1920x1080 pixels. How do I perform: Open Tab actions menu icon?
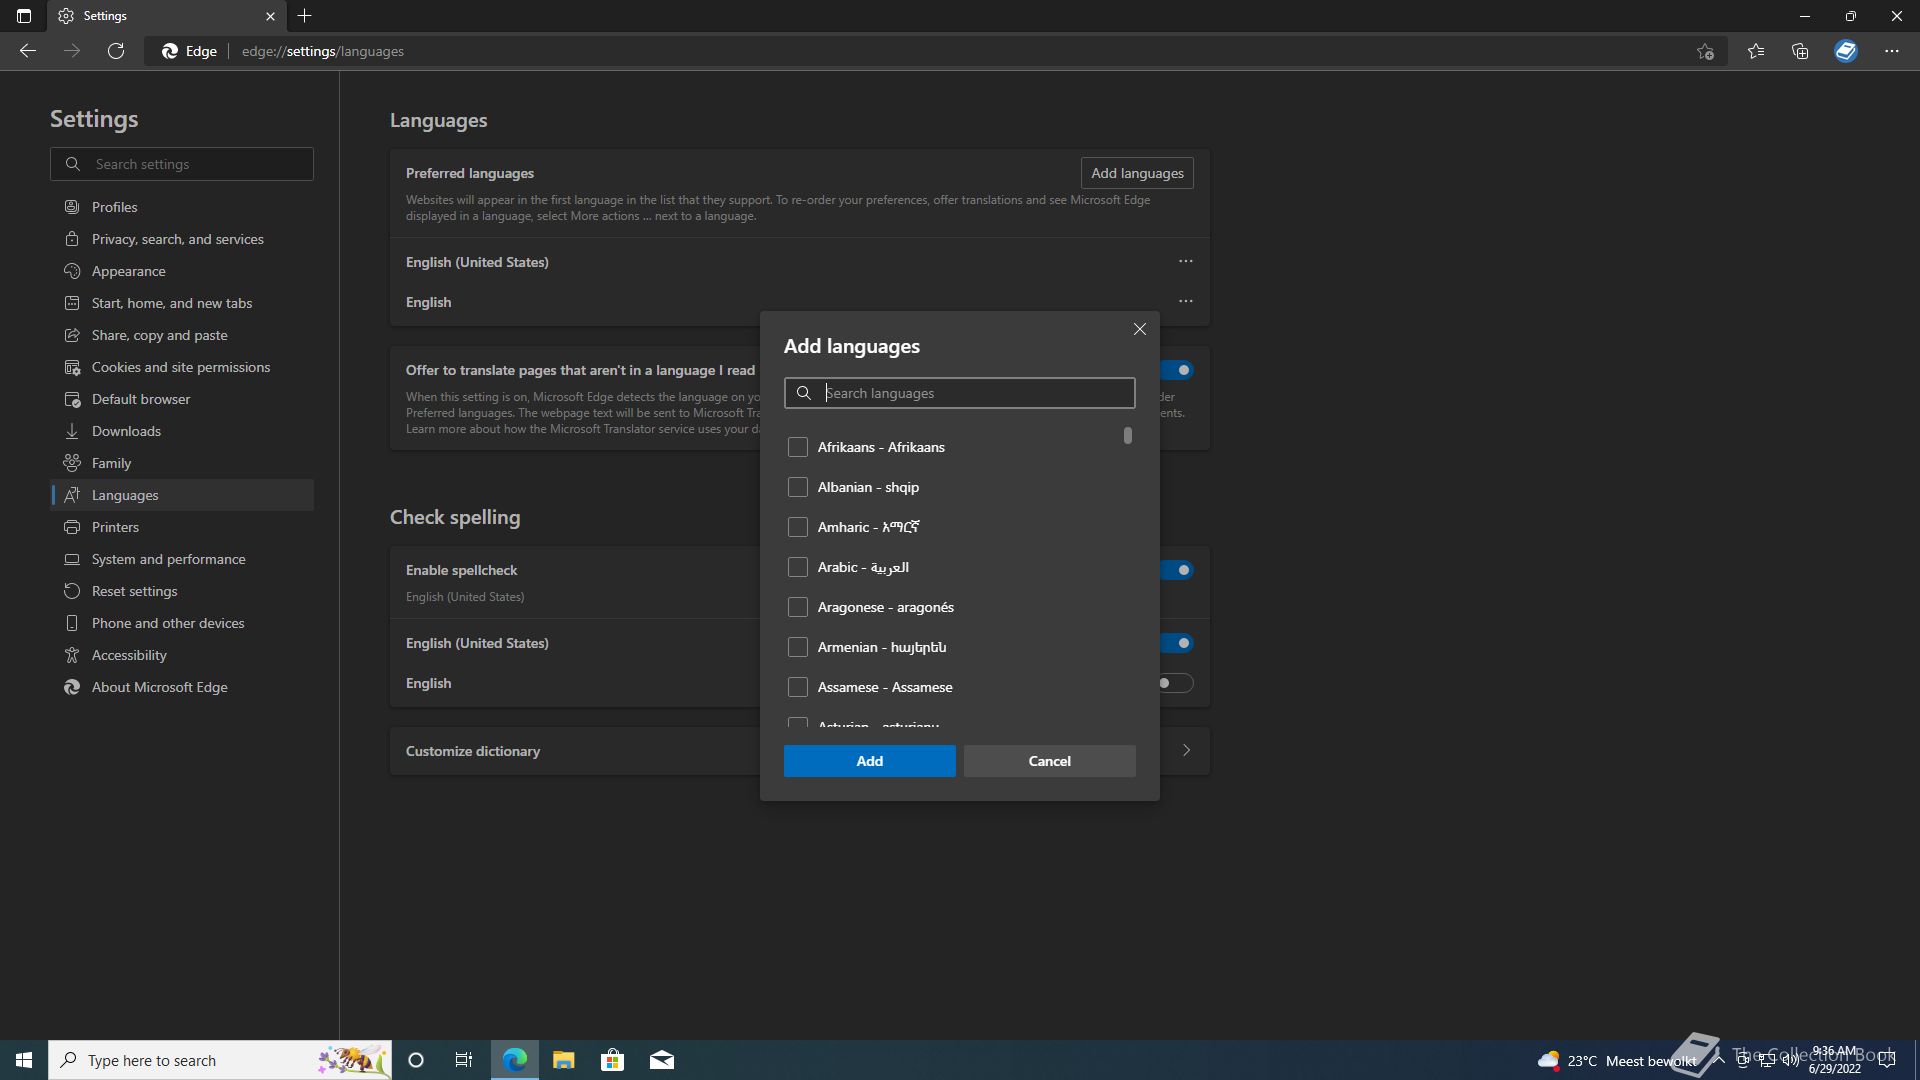[24, 16]
